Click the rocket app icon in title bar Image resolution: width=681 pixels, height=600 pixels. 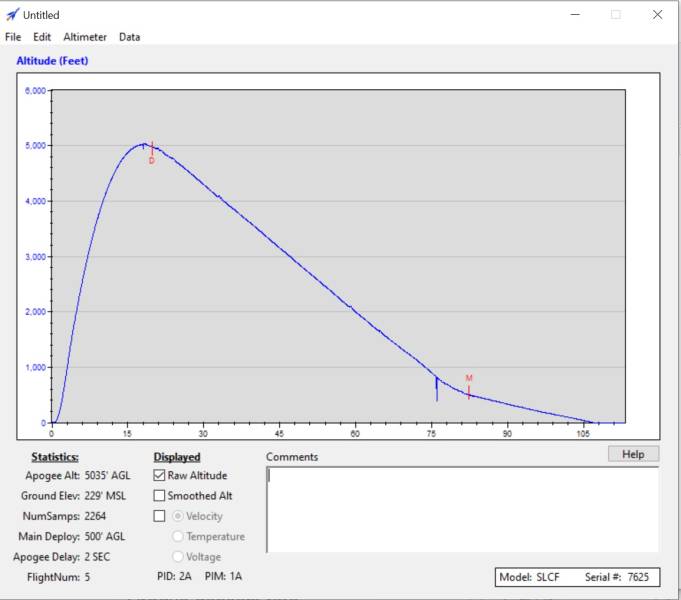point(12,15)
